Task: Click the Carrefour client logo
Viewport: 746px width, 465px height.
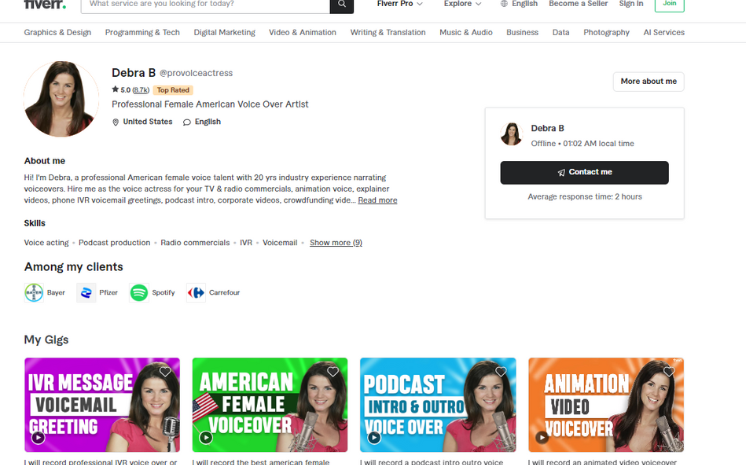Action: point(196,293)
